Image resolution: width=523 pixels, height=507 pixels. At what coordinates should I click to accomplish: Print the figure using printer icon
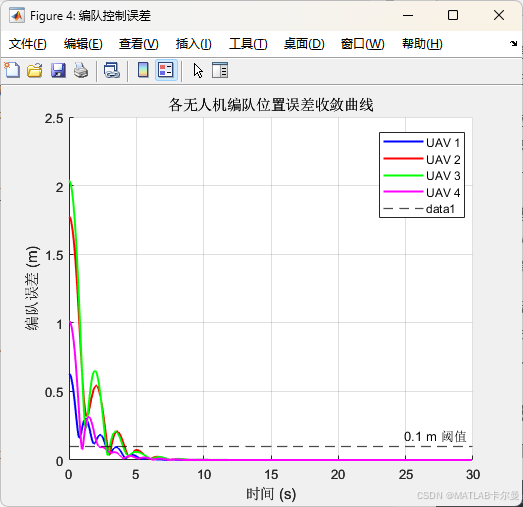click(81, 70)
